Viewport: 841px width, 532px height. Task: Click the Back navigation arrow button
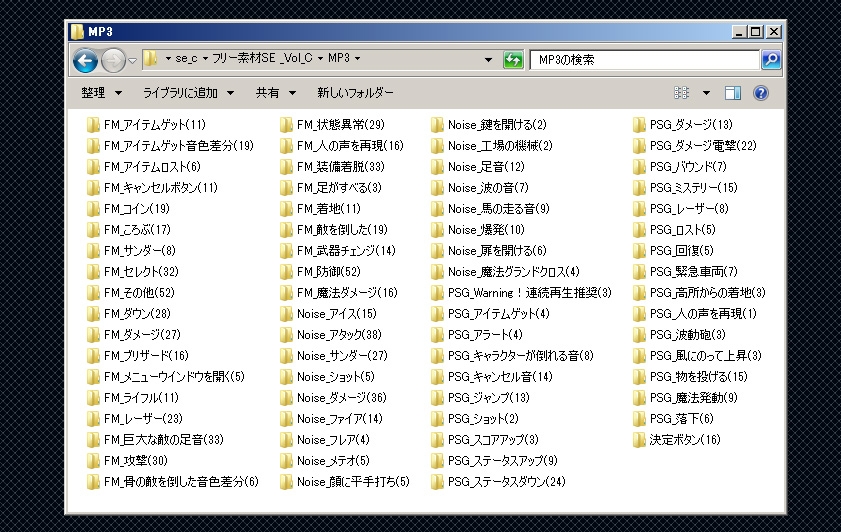tap(86, 60)
